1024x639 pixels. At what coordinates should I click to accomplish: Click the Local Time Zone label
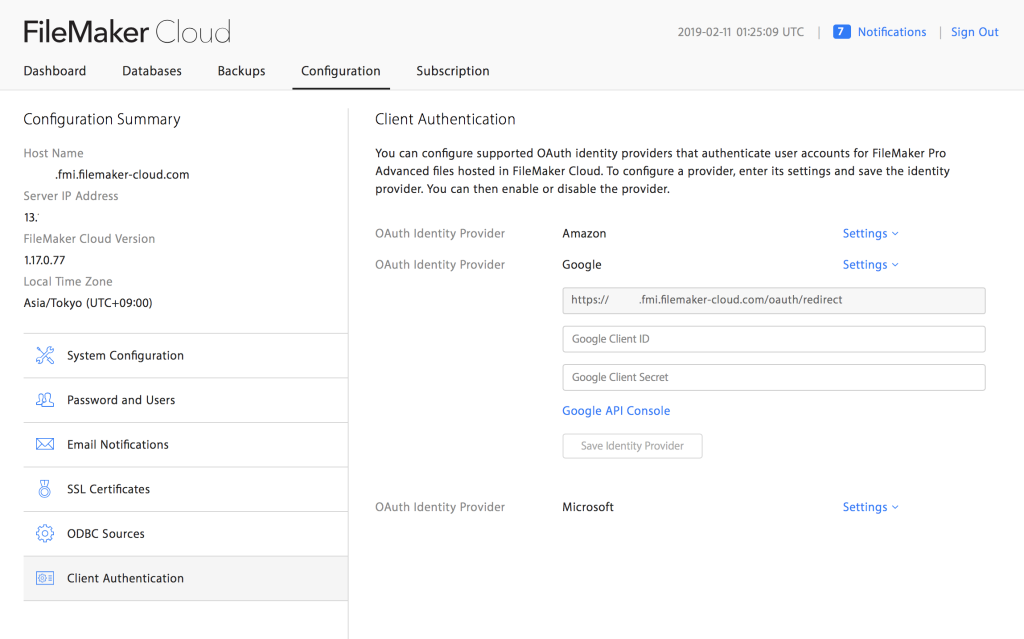click(68, 282)
